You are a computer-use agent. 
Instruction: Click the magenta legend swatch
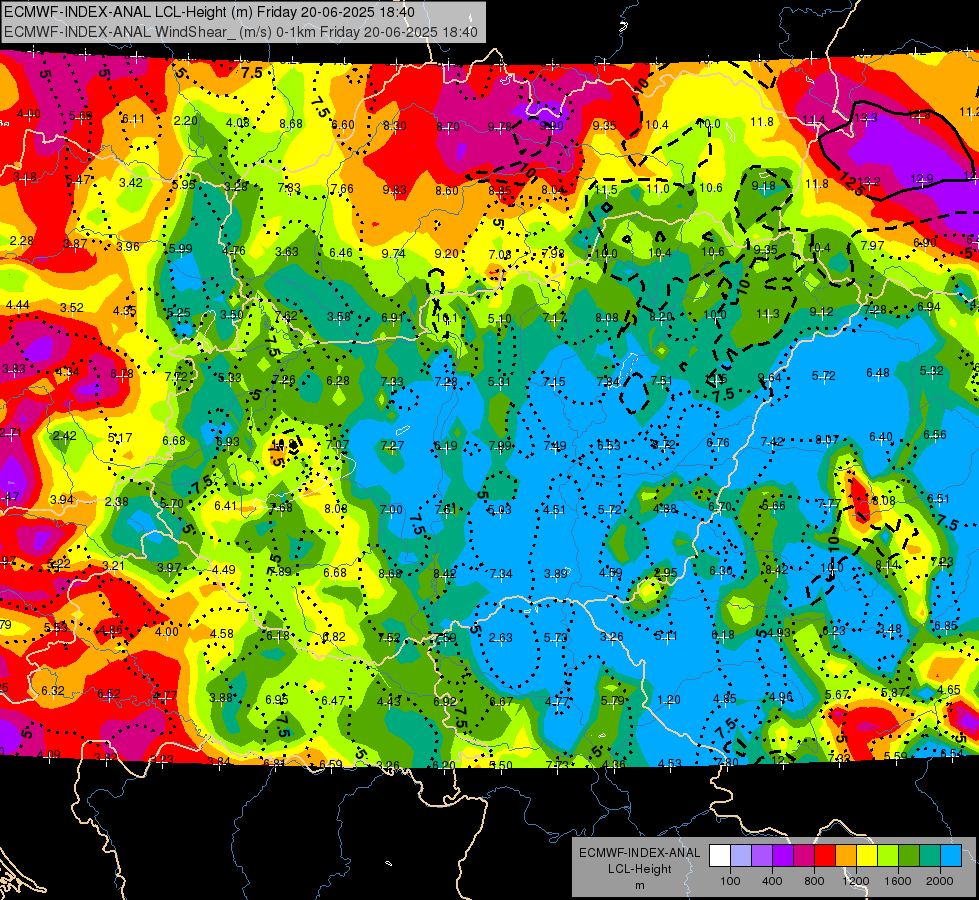(804, 856)
